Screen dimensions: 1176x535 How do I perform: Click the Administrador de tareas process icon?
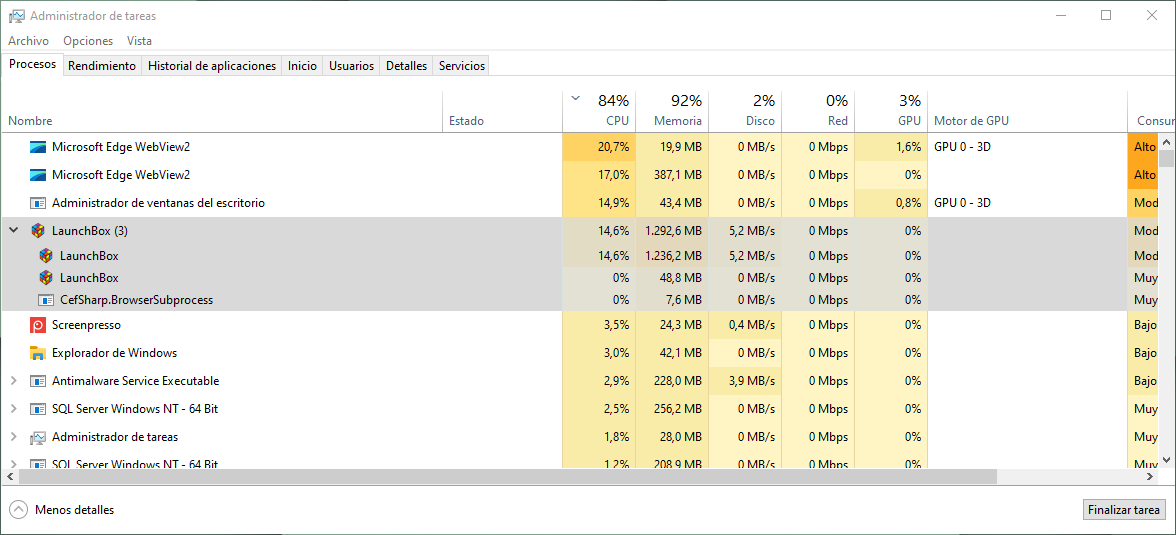[38, 437]
